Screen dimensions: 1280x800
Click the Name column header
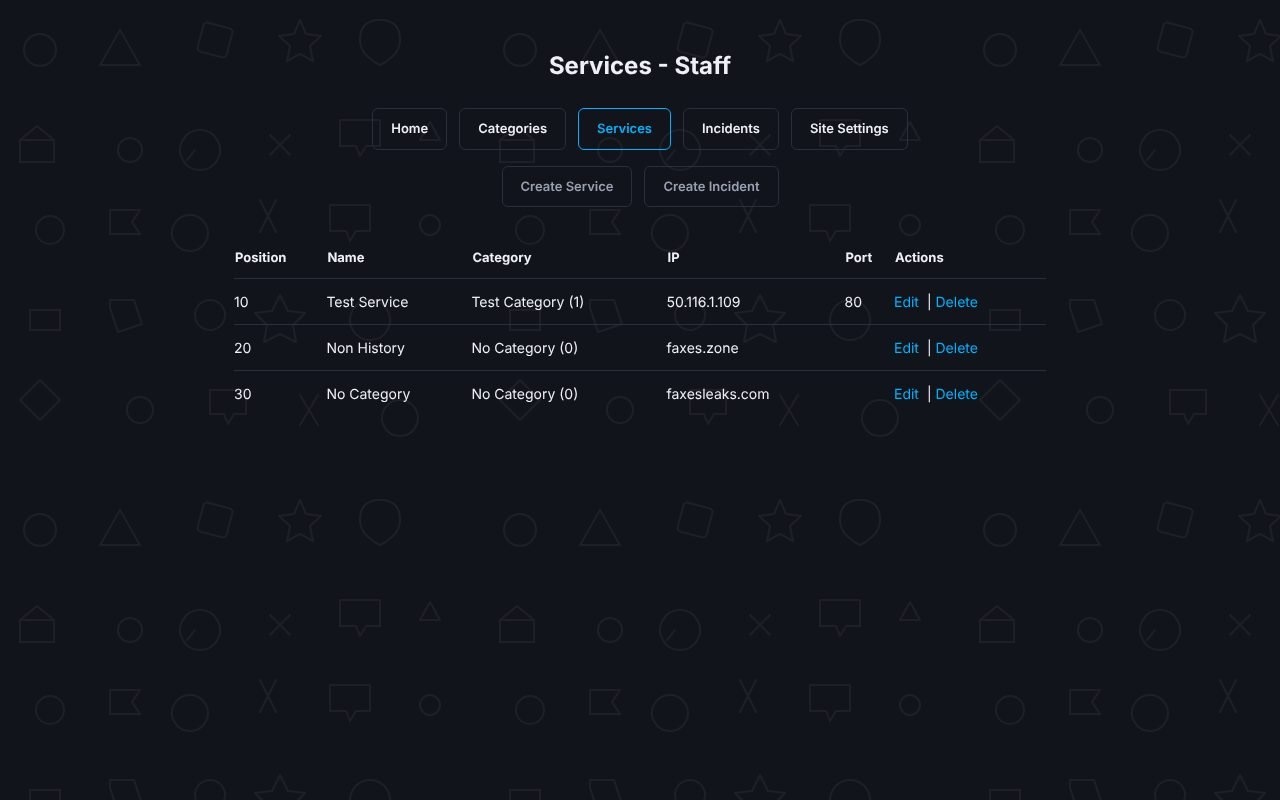[x=346, y=257]
